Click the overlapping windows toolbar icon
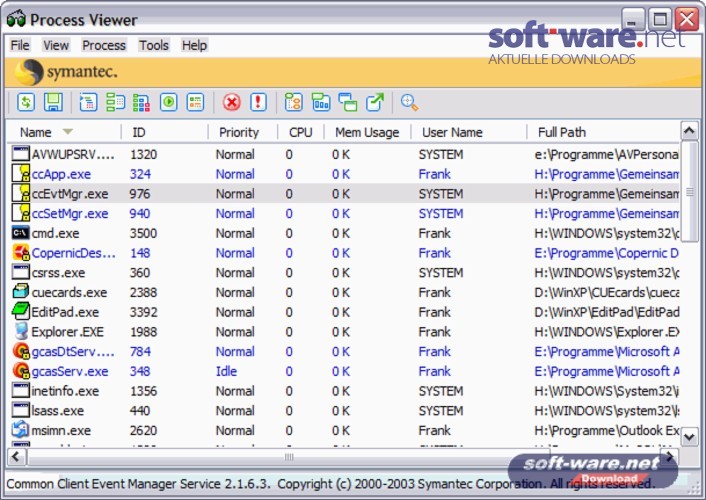Viewport: 706px width, 500px height. 348,102
